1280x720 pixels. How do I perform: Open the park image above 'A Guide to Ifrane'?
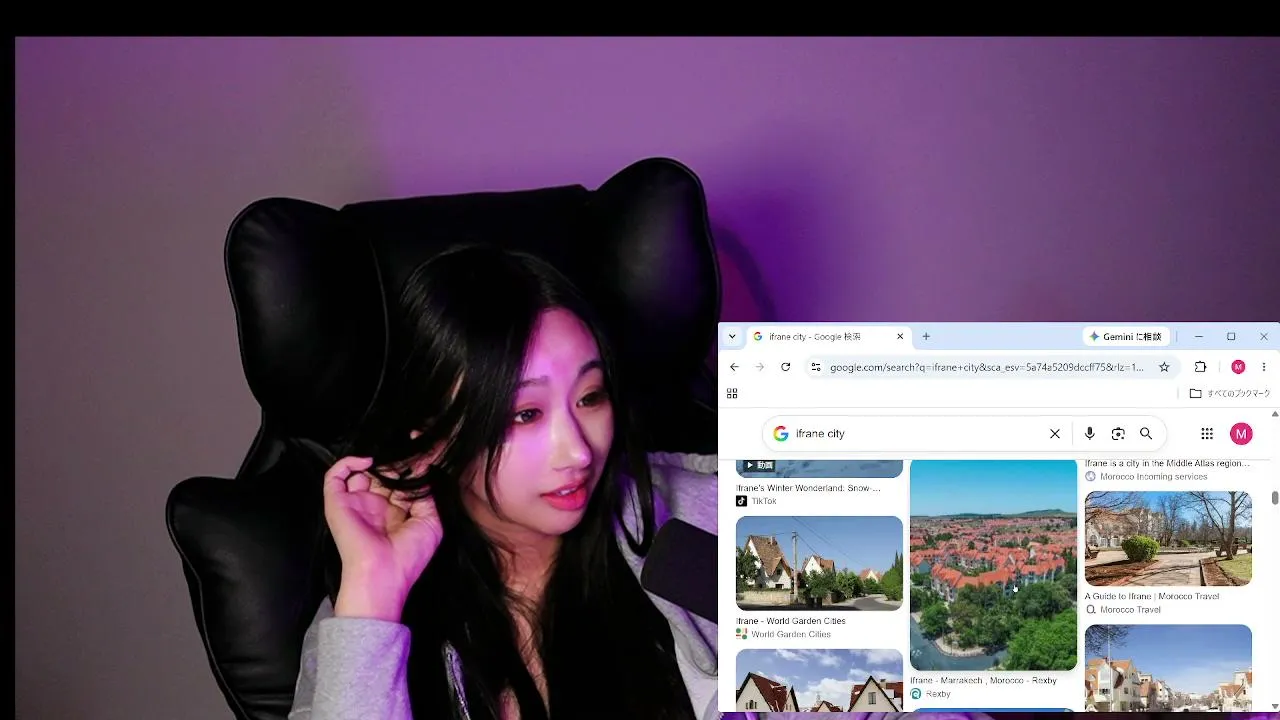pyautogui.click(x=1168, y=539)
